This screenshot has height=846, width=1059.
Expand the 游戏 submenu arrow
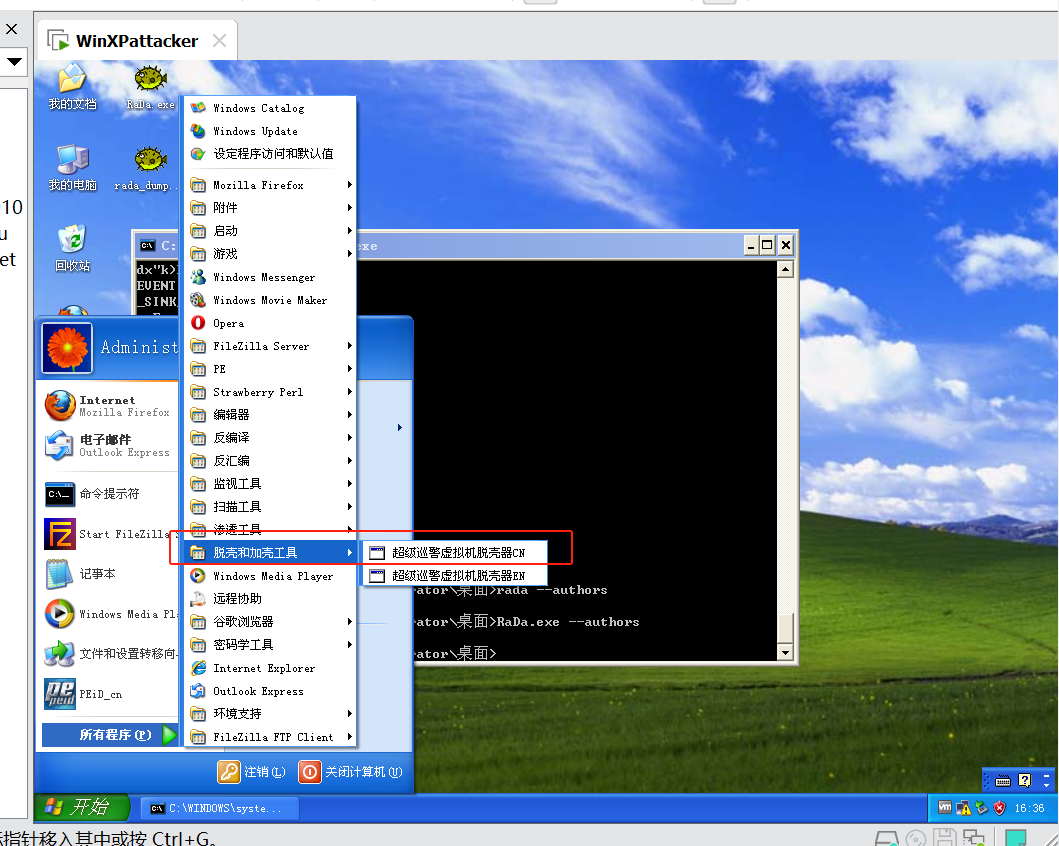[349, 254]
